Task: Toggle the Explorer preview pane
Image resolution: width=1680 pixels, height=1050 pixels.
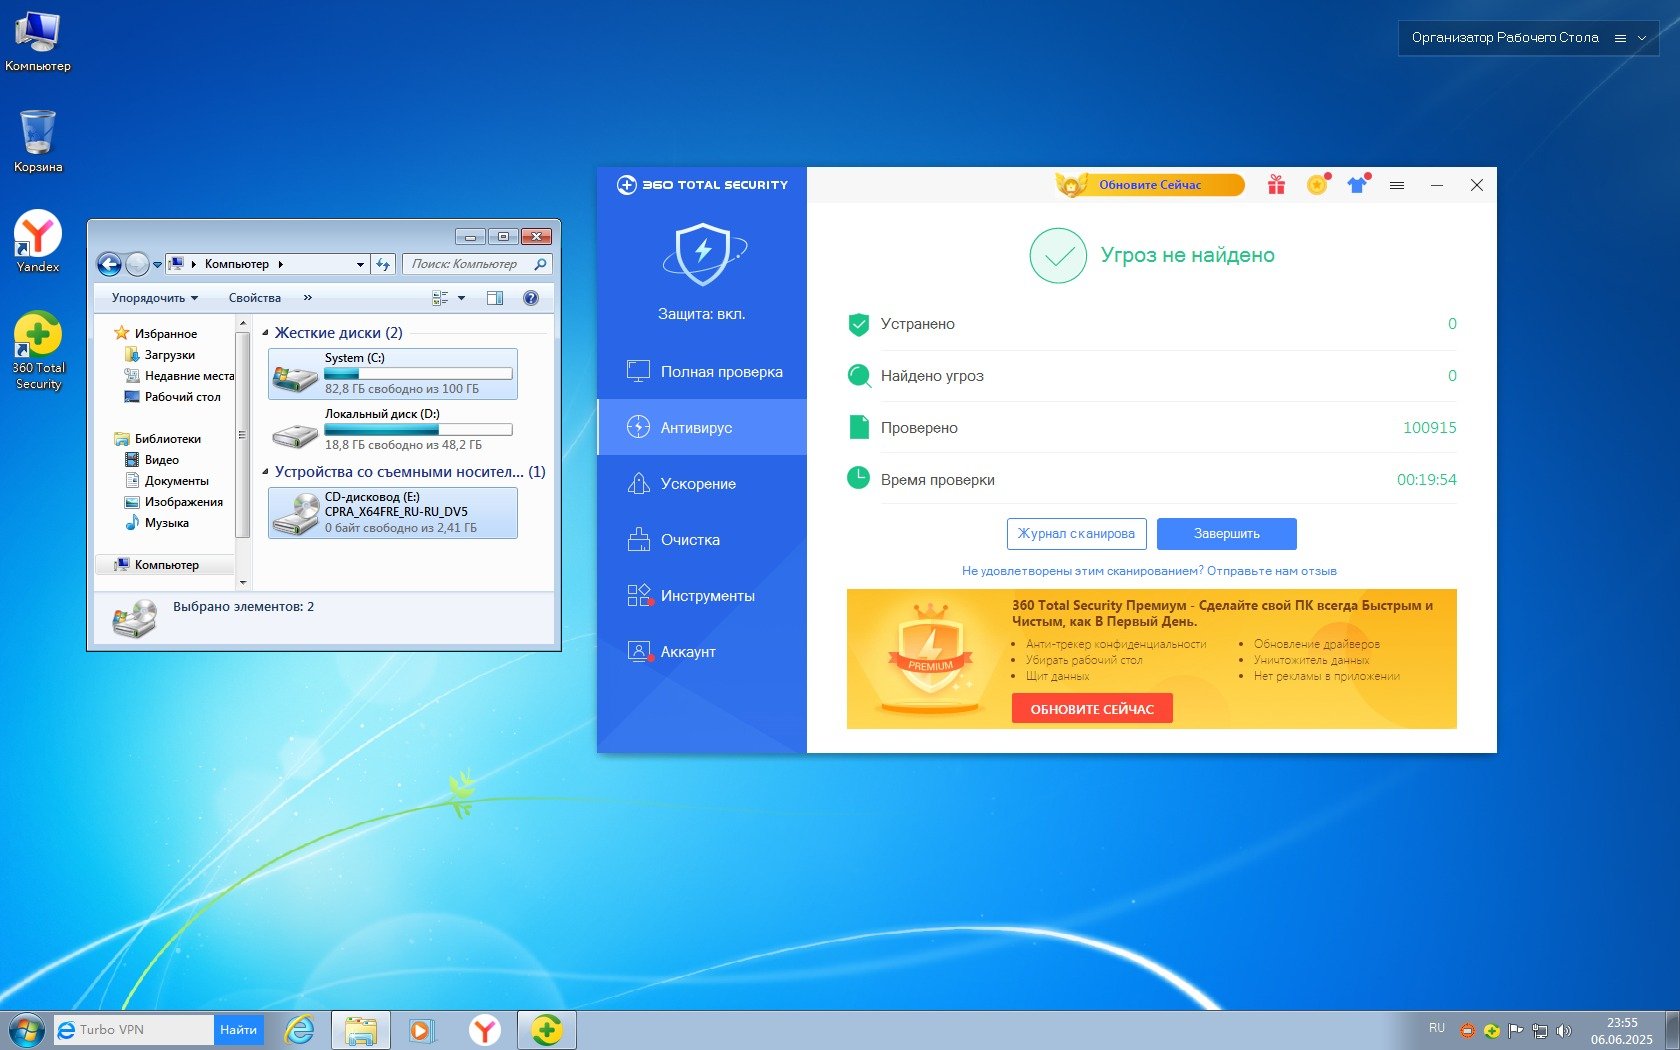Action: 495,298
